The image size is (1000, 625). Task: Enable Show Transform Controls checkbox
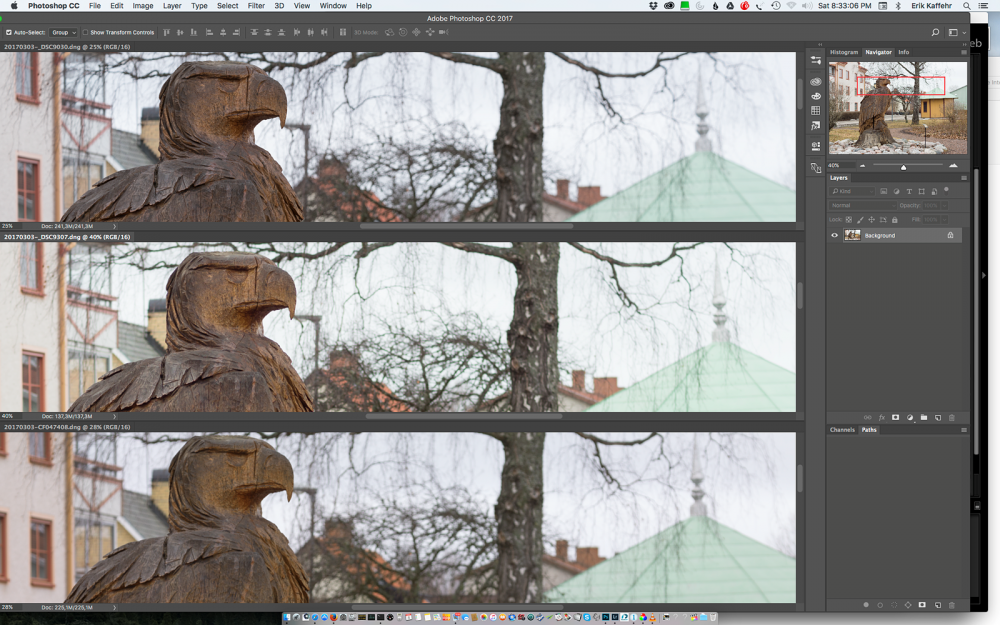click(x=86, y=32)
